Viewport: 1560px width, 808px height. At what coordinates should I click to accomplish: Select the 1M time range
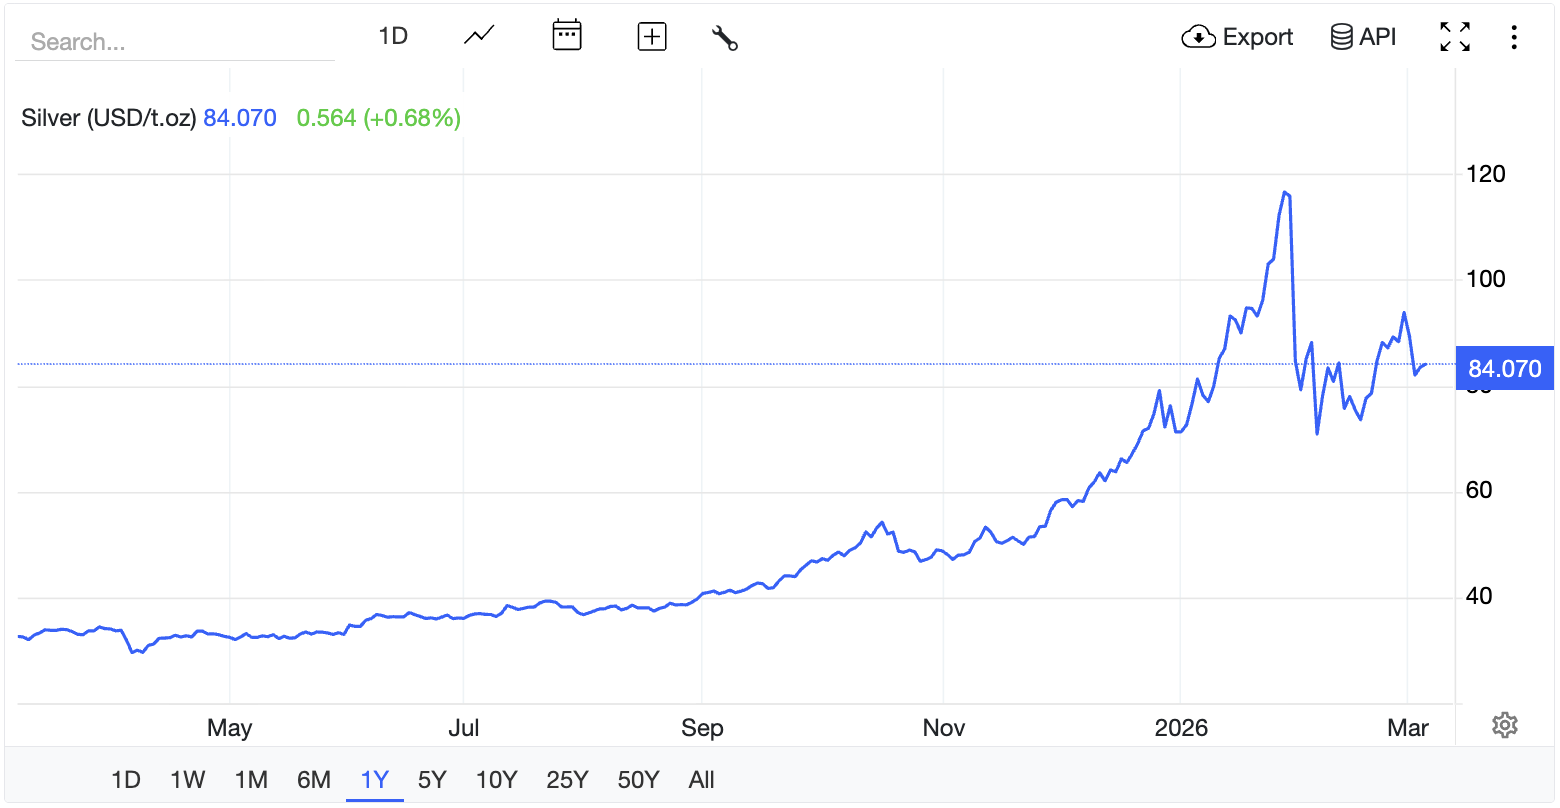click(x=251, y=780)
